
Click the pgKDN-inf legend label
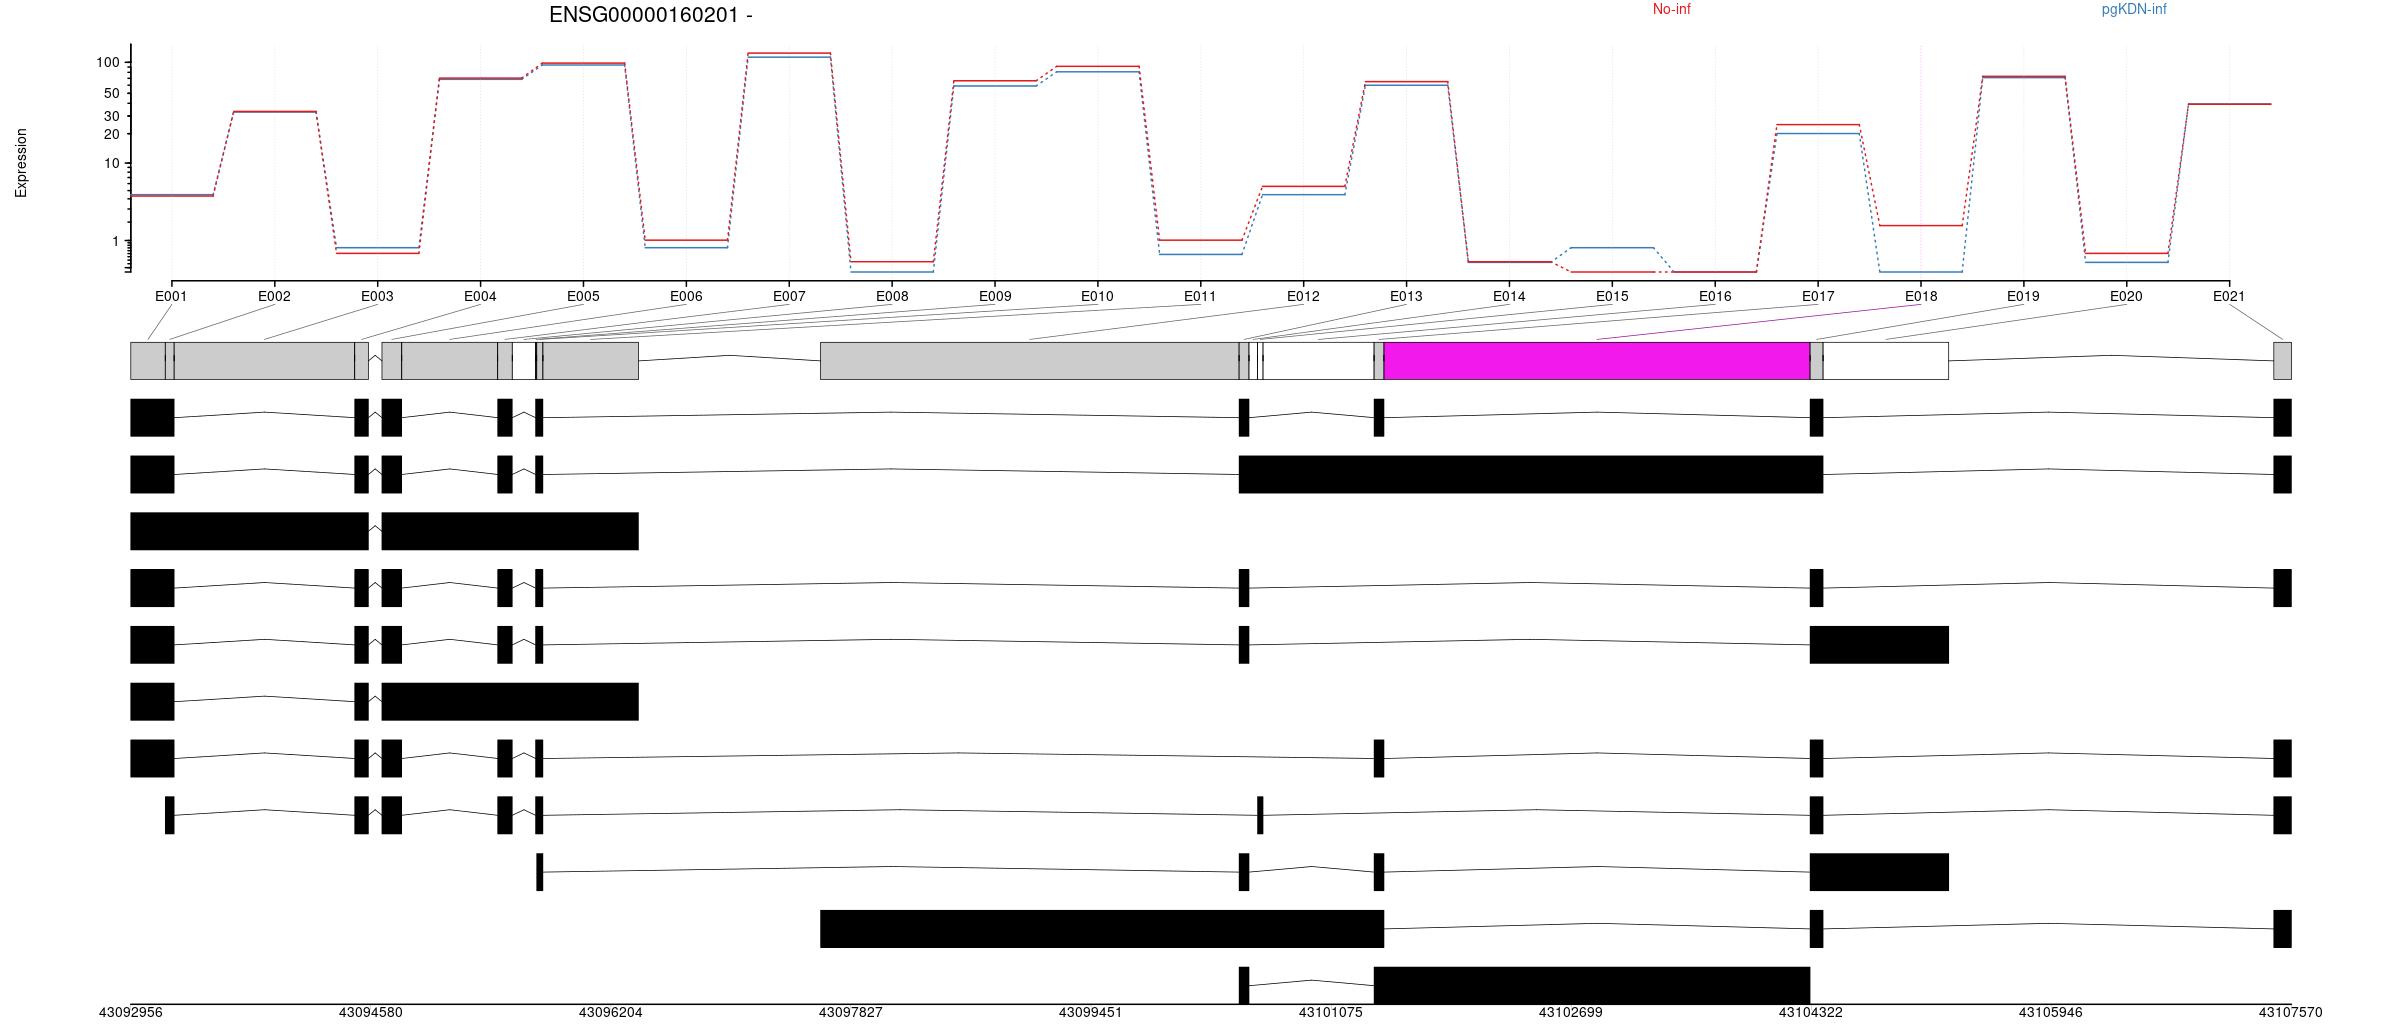pyautogui.click(x=2134, y=9)
